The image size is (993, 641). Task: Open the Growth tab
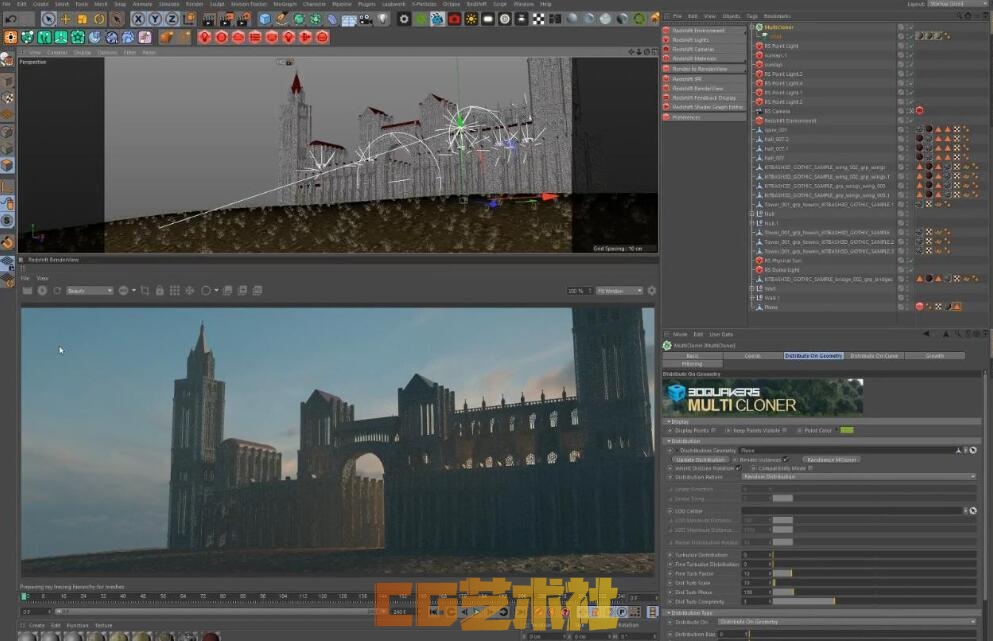click(935, 356)
